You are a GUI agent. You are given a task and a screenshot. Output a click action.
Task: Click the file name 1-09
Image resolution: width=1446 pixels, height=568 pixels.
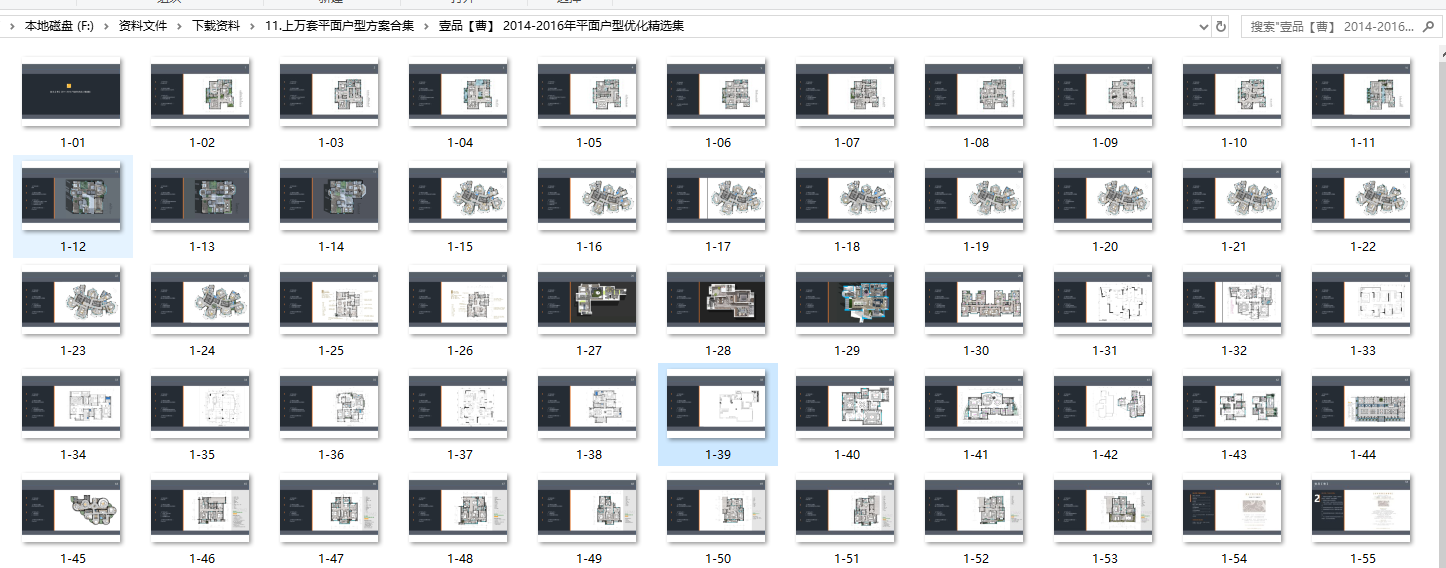pos(1105,143)
